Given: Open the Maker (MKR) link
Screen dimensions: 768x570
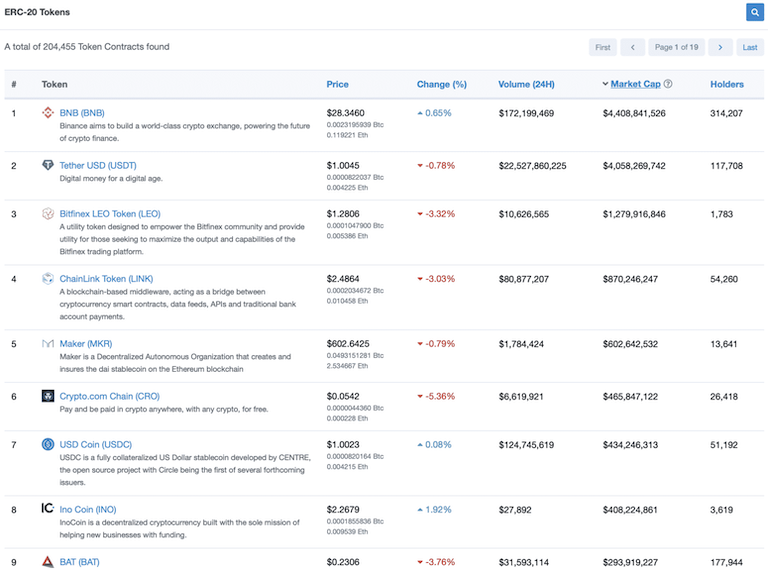Looking at the screenshot, I should [86, 344].
